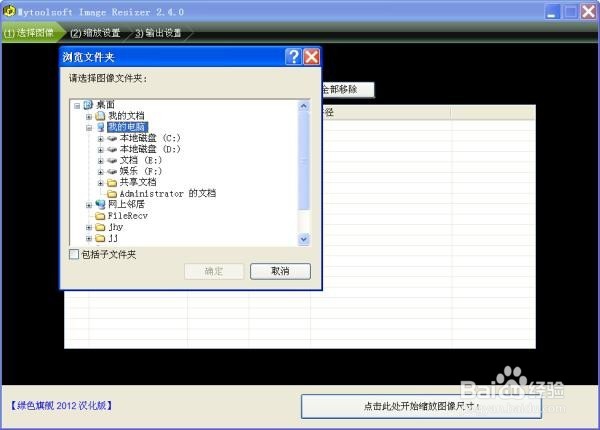Click the jhy folder icon
The height and width of the screenshot is (430, 600).
point(100,227)
